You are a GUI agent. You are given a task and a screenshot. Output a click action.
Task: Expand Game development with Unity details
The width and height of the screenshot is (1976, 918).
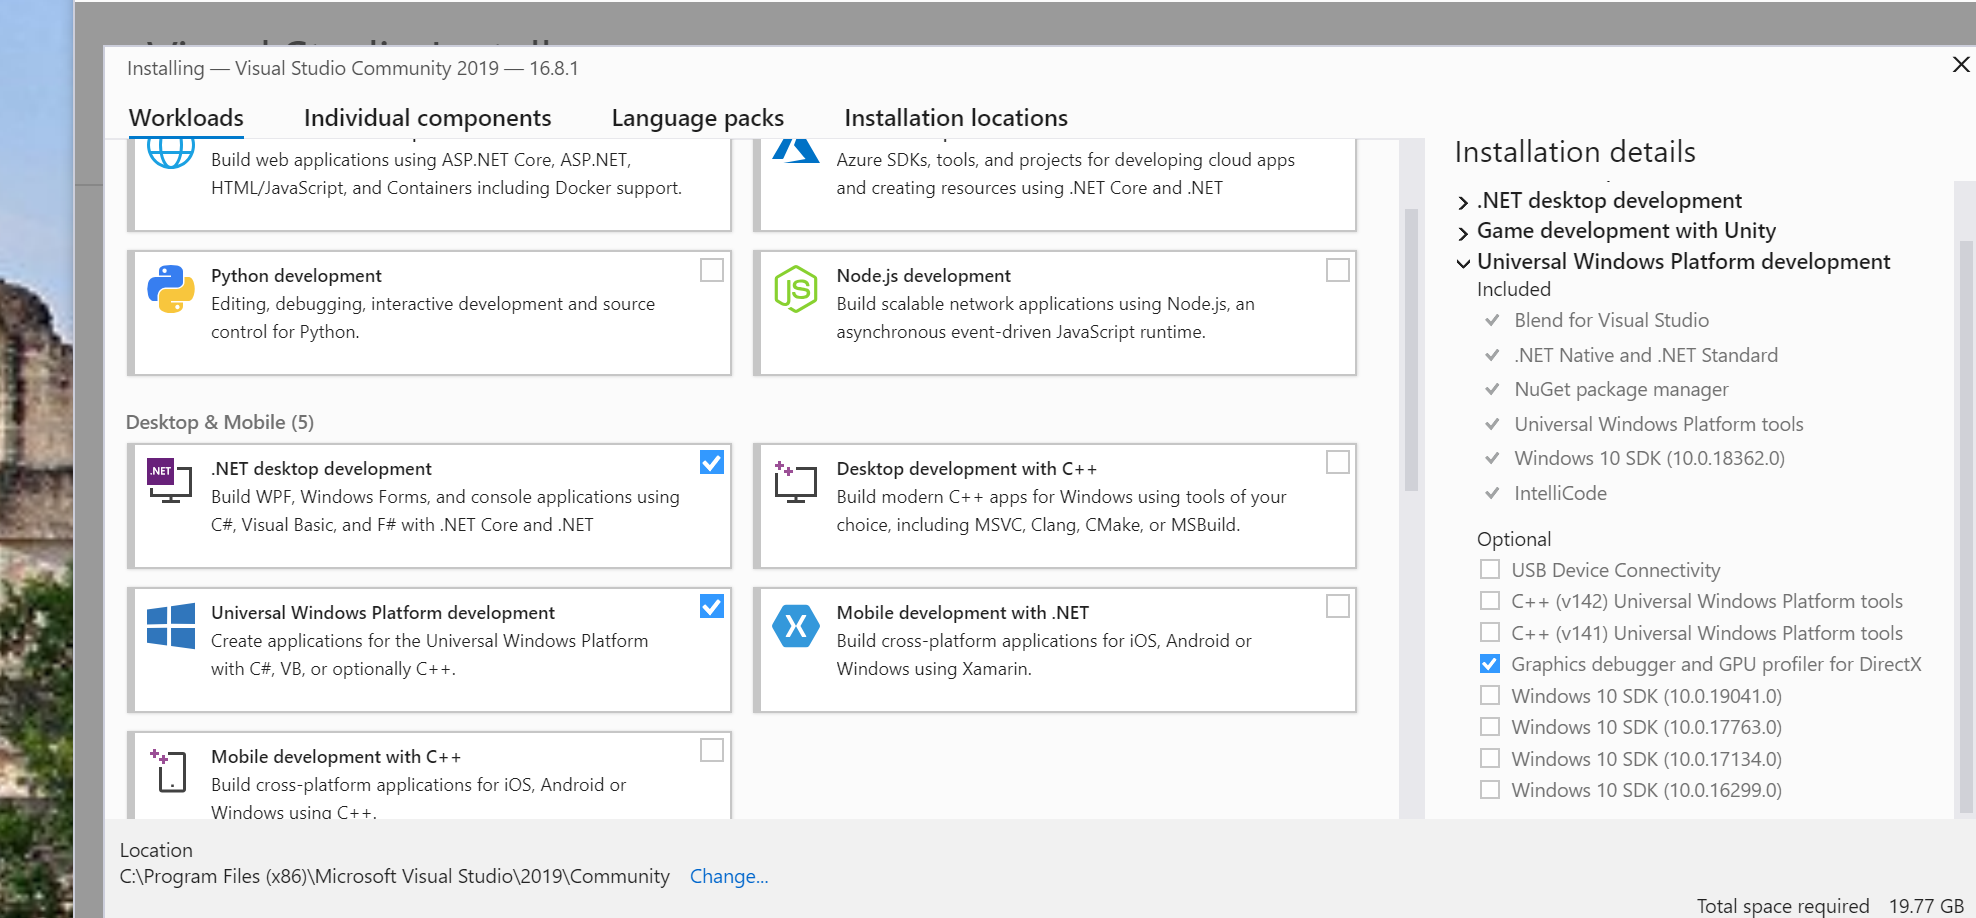[x=1464, y=233]
